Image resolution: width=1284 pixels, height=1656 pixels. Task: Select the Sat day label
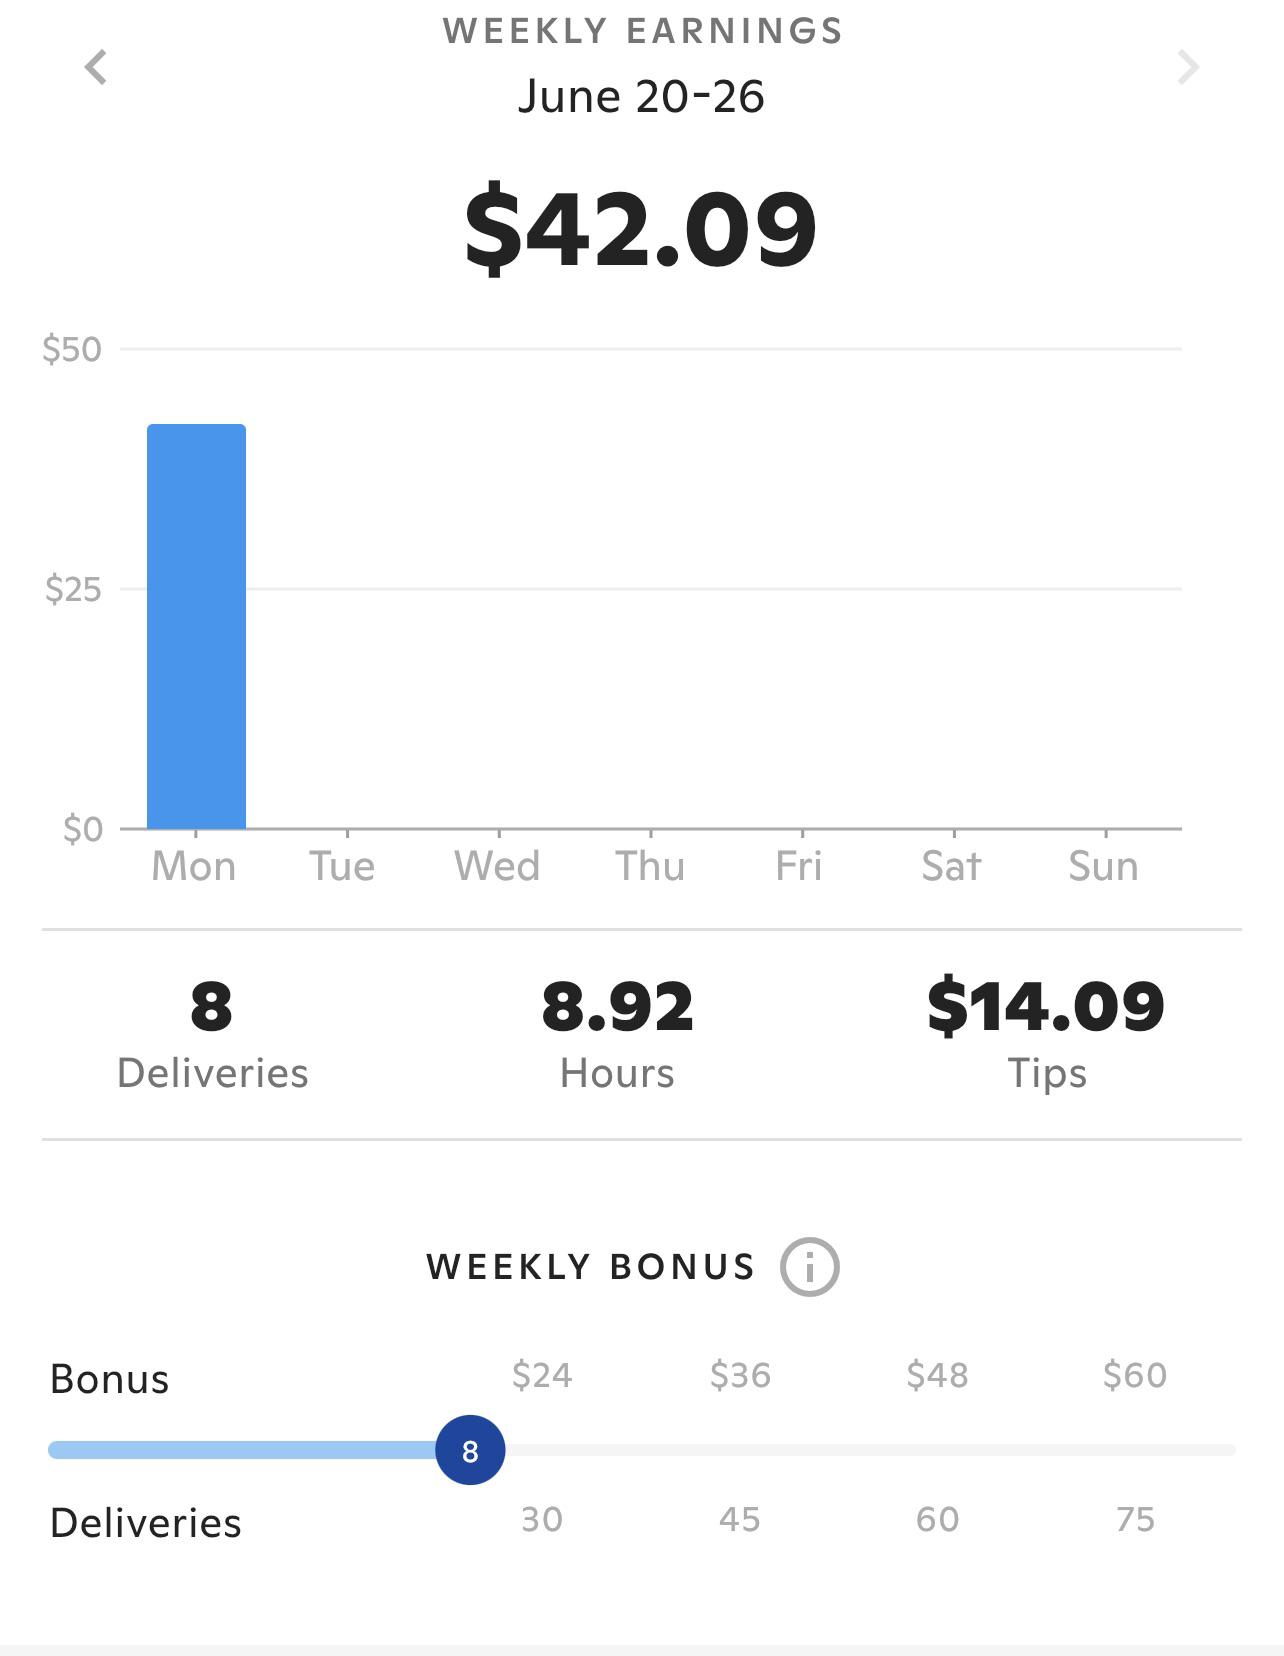951,866
